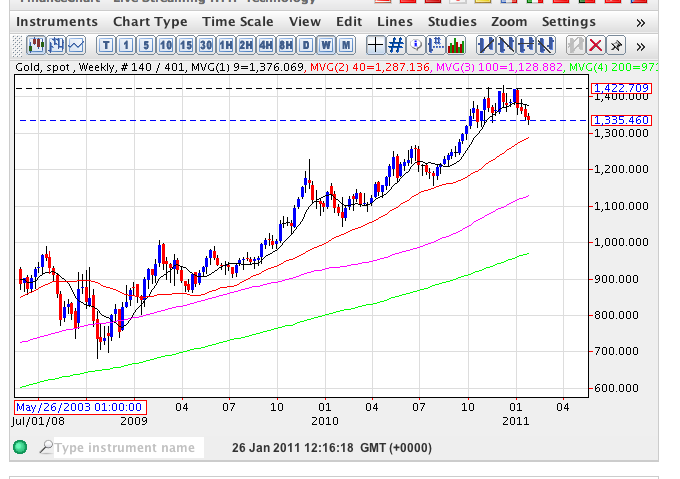Screen dimensions: 680x479
Task: Switch to monthly (M) time scale
Action: coord(346,45)
